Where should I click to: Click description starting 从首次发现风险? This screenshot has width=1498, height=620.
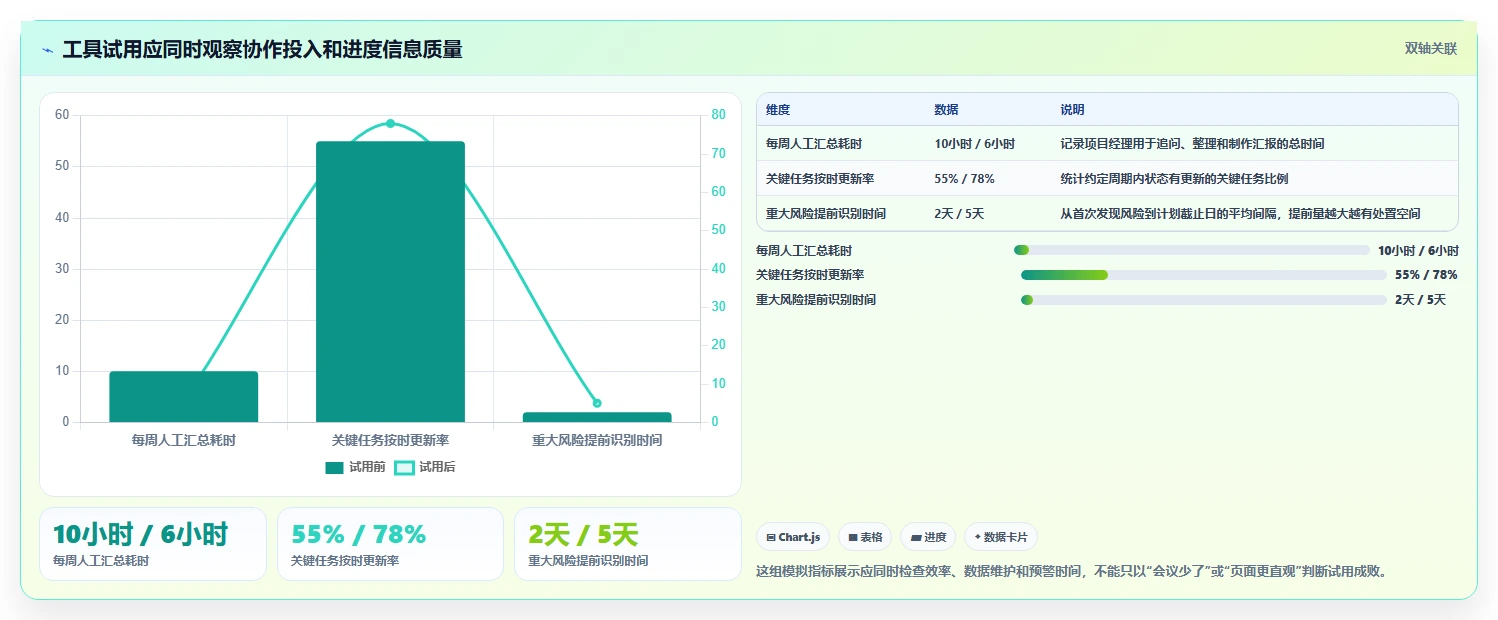coord(1240,214)
